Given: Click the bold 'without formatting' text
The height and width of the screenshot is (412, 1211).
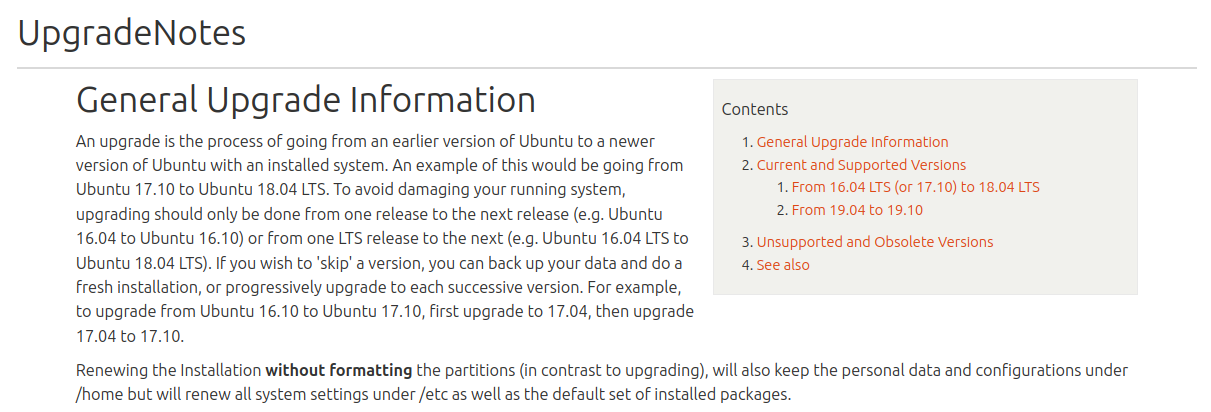Looking at the screenshot, I should (339, 370).
